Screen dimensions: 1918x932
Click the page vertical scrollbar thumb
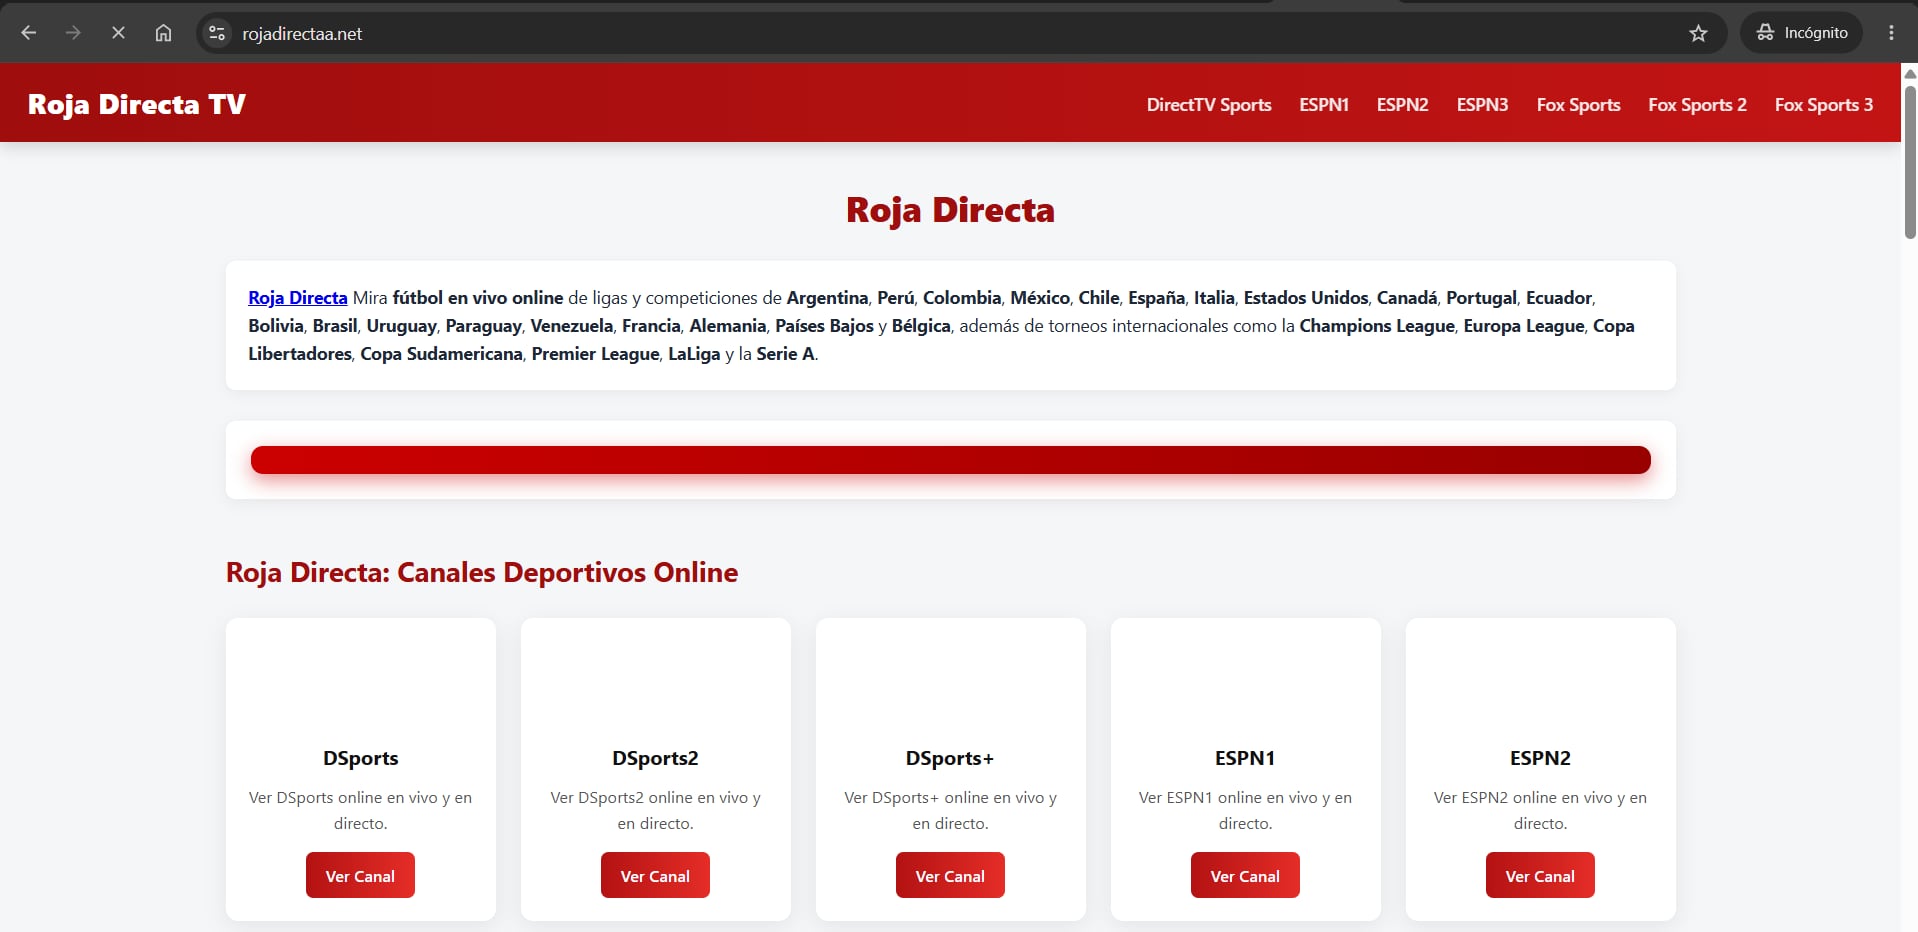coord(1910,162)
